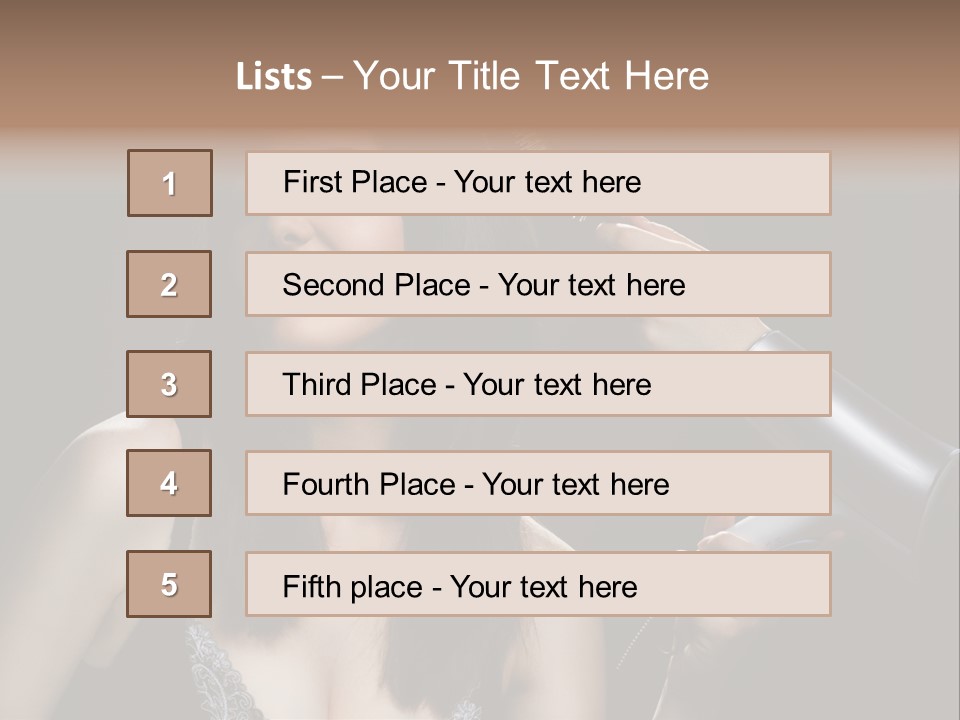Select the number 4 box
This screenshot has height=720, width=960.
169,483
